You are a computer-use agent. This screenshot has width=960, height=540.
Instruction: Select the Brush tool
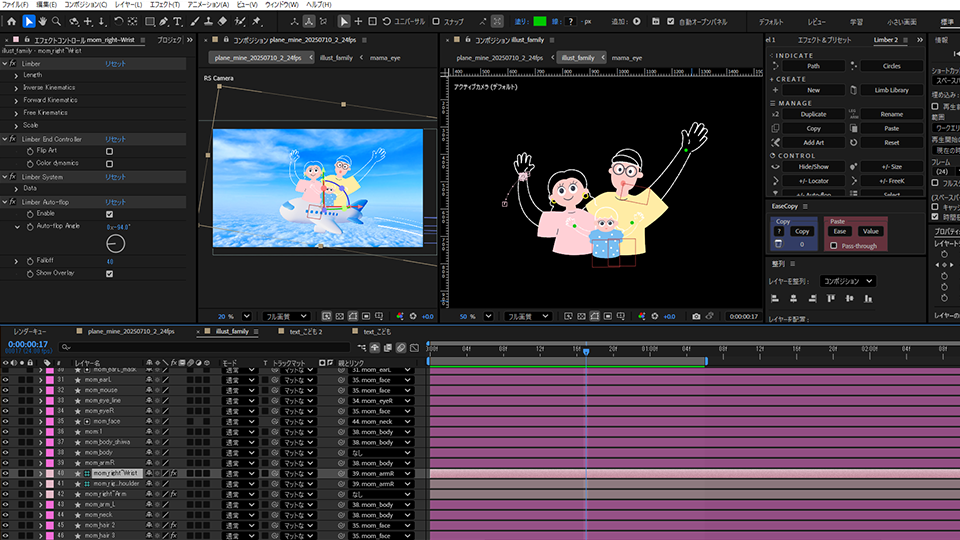195,21
